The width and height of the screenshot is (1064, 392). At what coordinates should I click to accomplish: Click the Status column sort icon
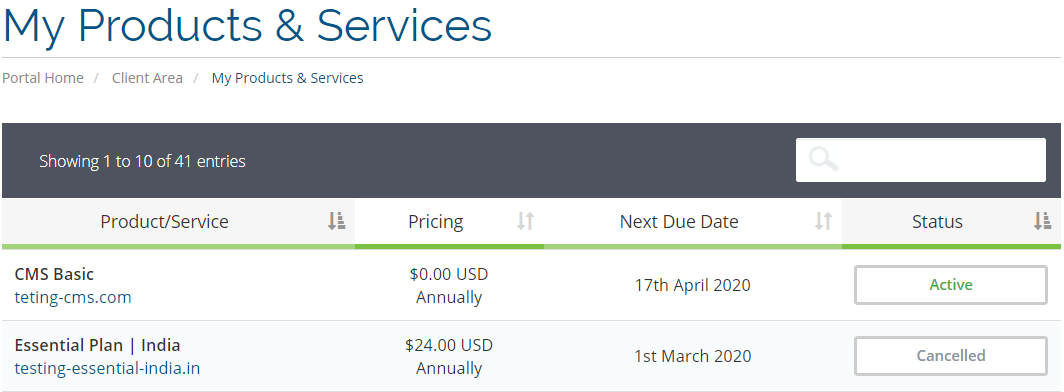coord(1042,221)
